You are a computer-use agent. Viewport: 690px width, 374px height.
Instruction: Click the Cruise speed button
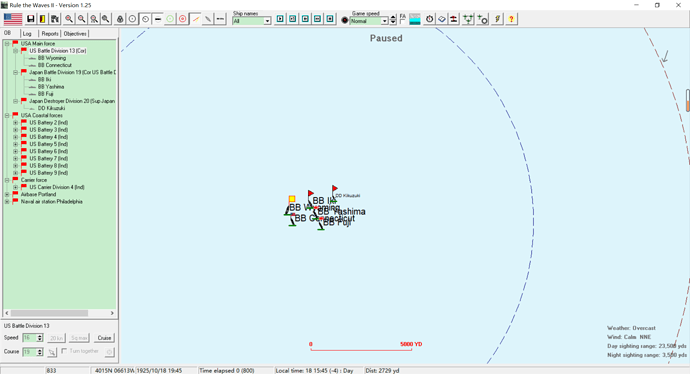[104, 338]
